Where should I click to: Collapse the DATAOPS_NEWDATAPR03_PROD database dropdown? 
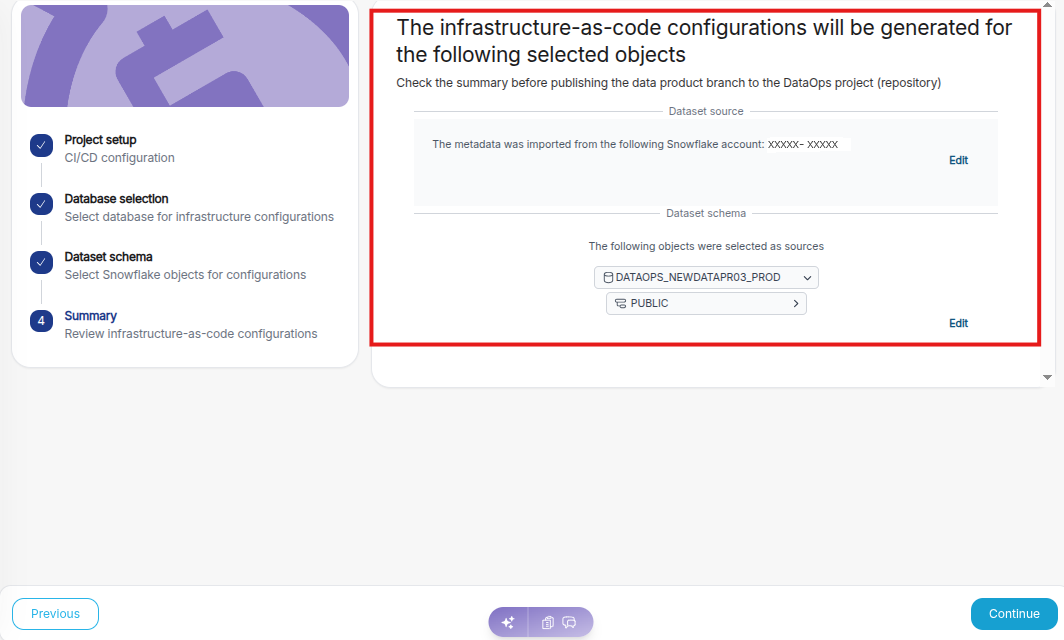[807, 277]
